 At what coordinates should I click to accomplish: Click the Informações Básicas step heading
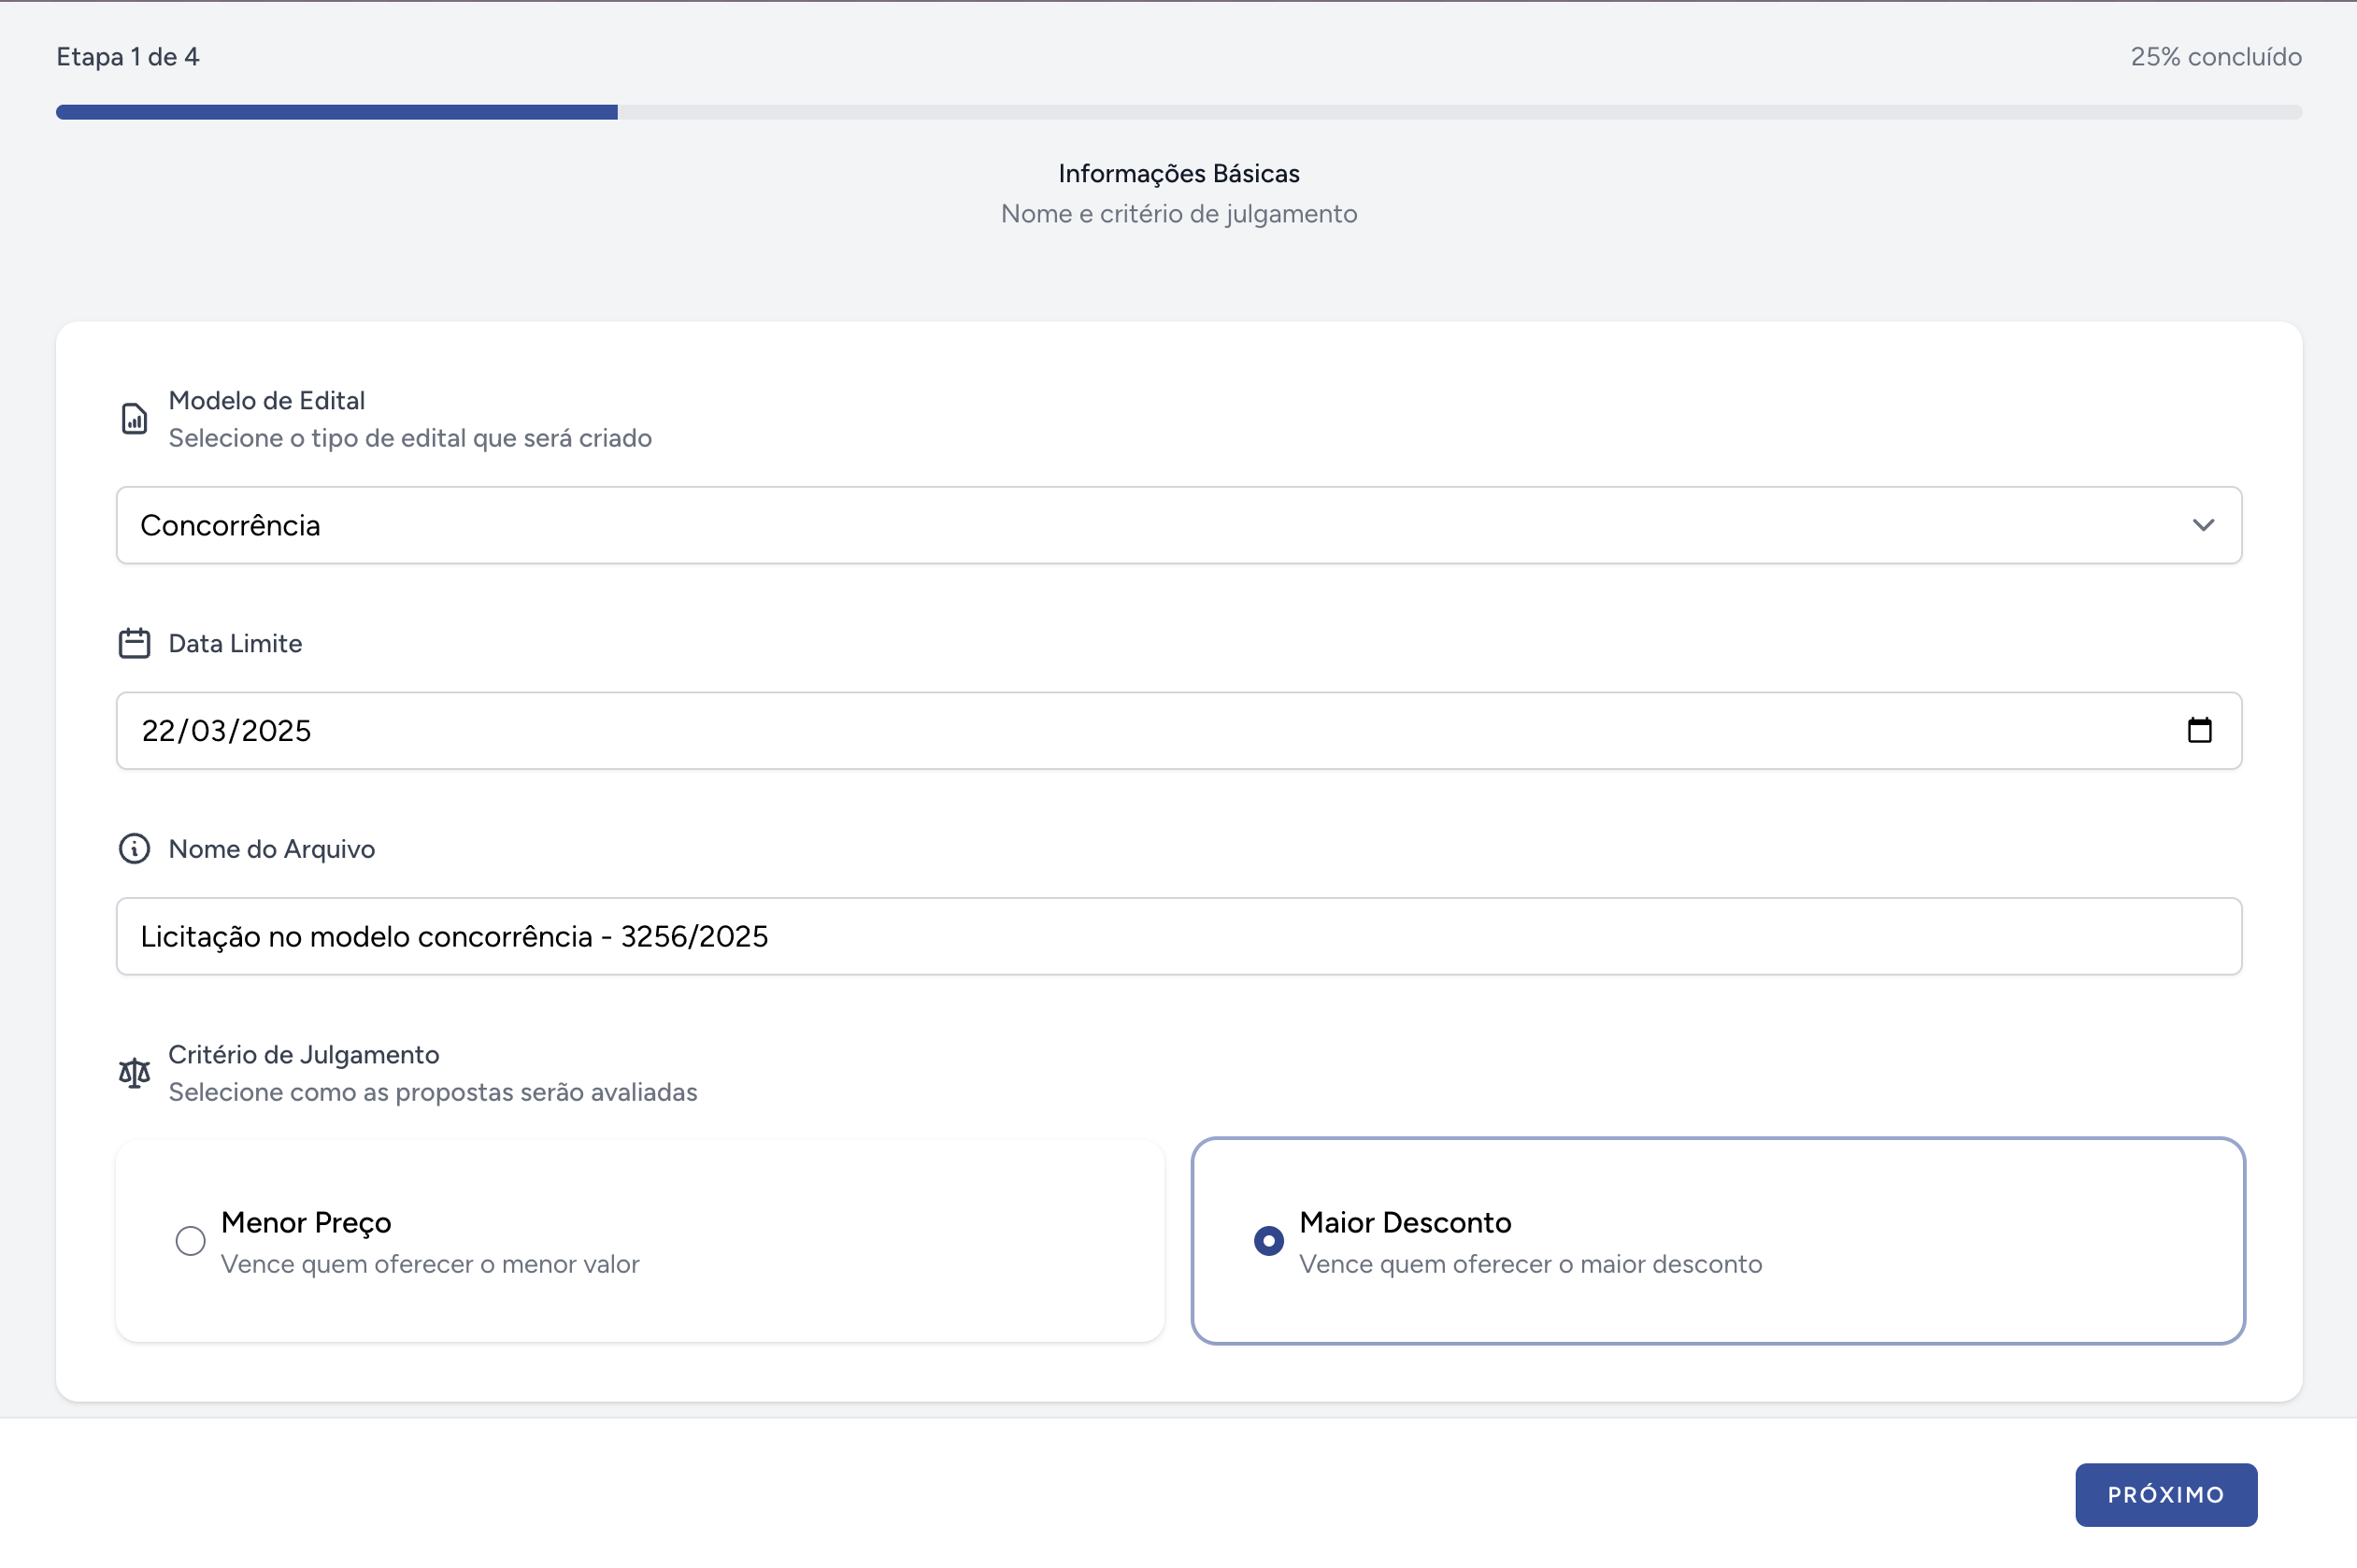click(1178, 173)
